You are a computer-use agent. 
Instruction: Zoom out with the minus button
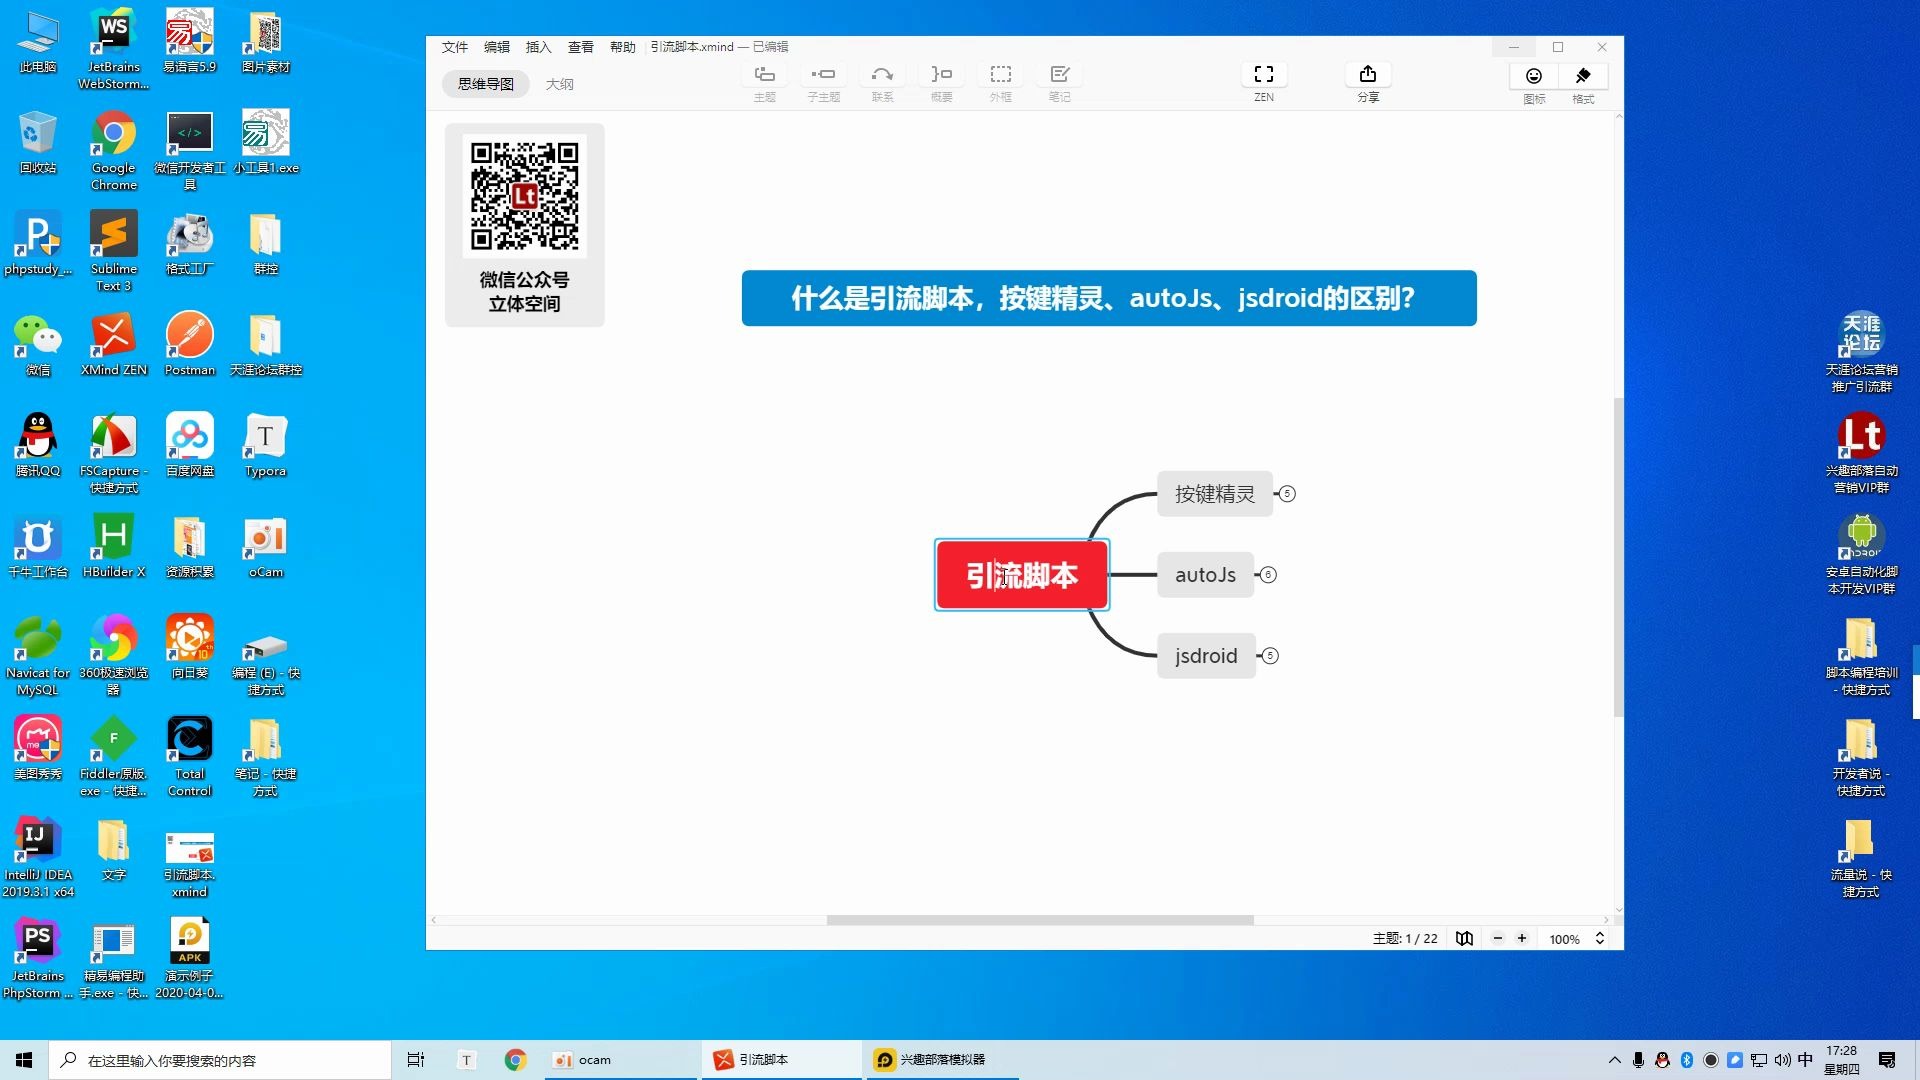pos(1497,938)
